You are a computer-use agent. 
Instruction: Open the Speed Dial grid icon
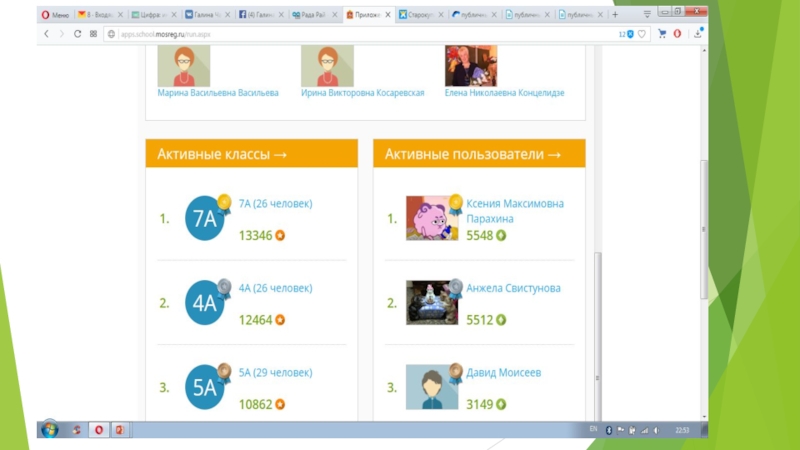point(93,34)
